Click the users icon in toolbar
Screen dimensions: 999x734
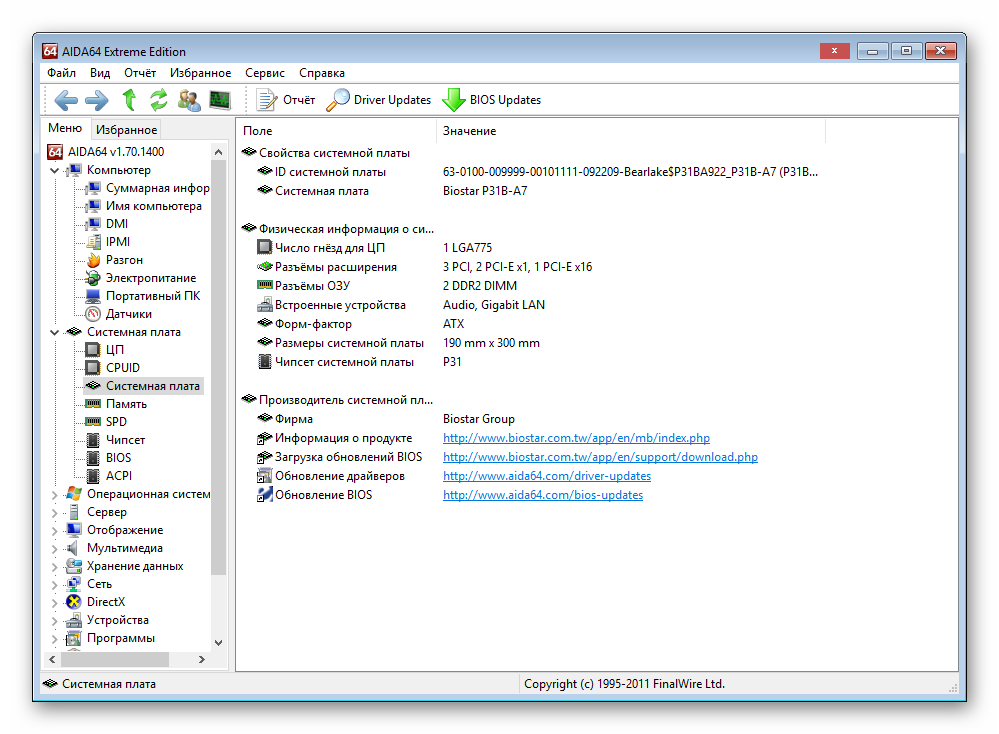[189, 100]
